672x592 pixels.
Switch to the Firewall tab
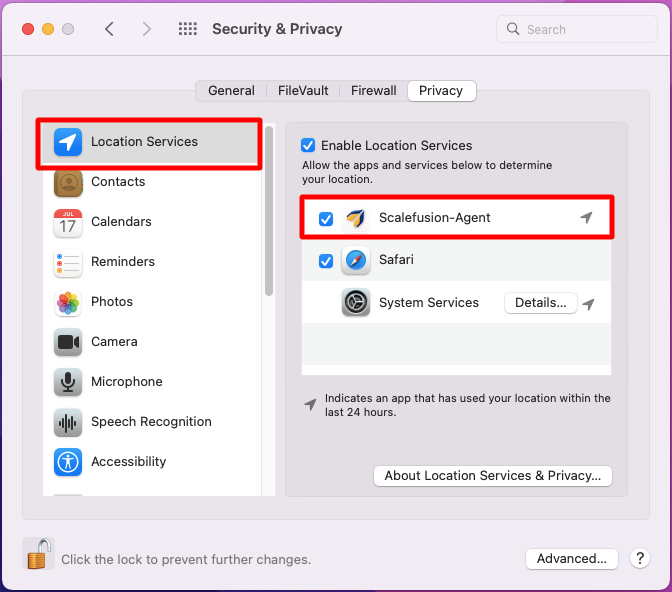coord(373,91)
